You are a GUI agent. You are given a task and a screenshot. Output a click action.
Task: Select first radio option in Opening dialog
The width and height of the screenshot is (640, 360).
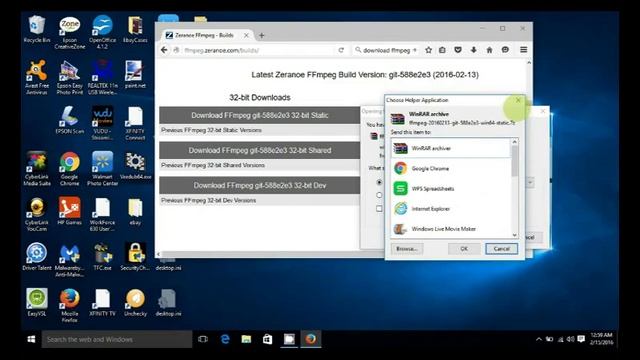(379, 182)
